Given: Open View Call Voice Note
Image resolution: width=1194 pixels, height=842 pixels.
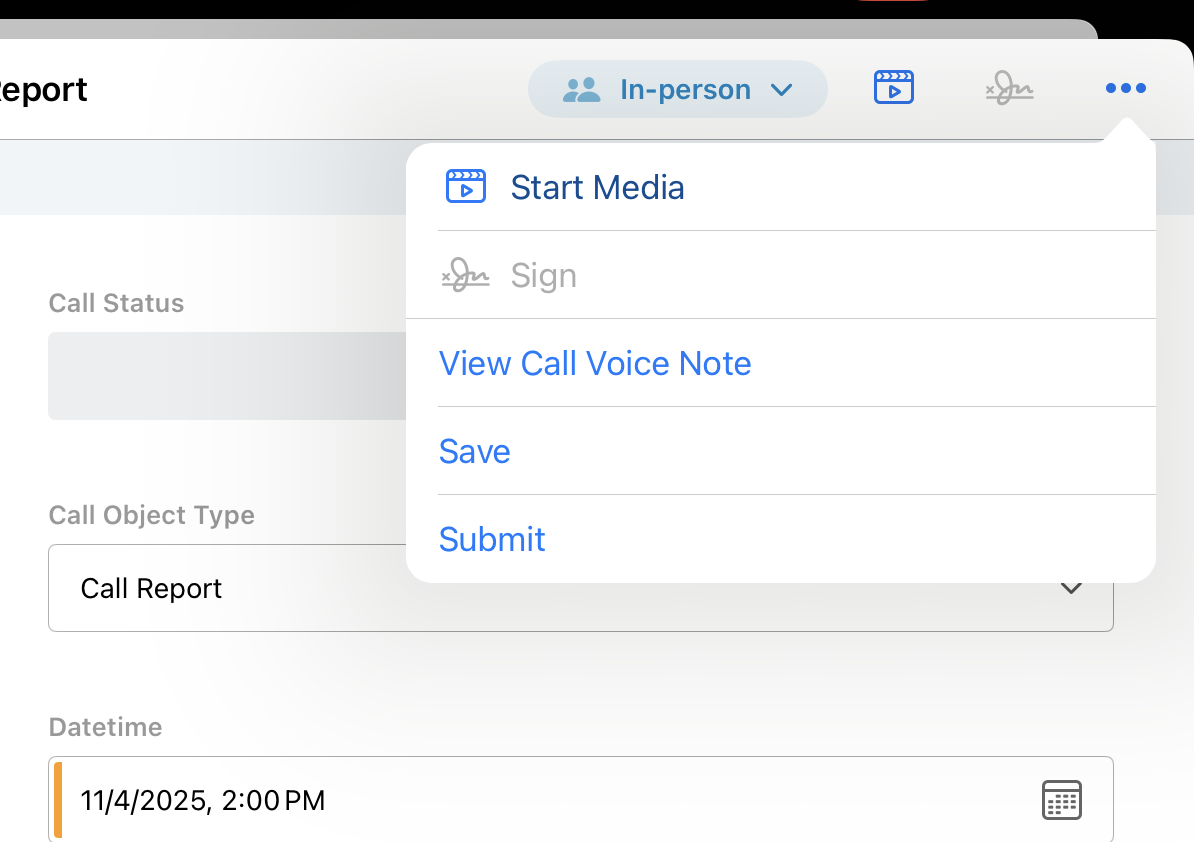Looking at the screenshot, I should click(595, 363).
